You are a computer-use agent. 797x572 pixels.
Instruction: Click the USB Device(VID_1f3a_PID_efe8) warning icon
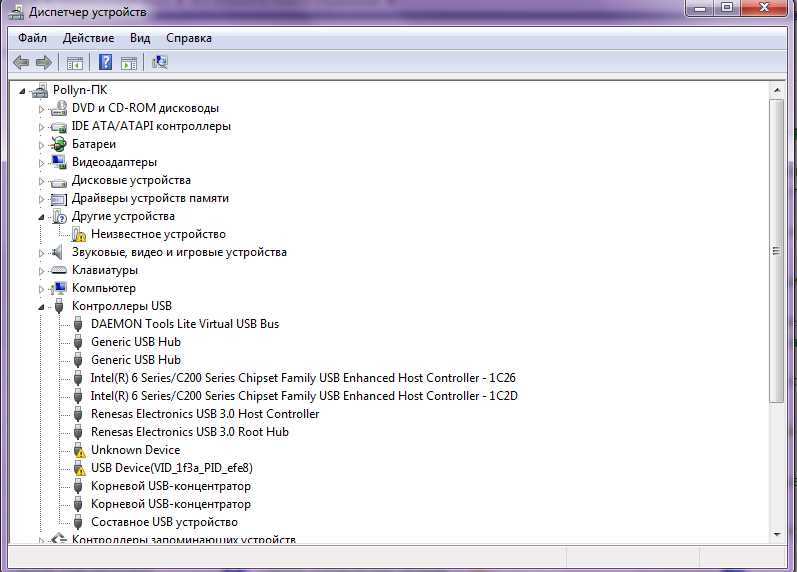pos(78,468)
